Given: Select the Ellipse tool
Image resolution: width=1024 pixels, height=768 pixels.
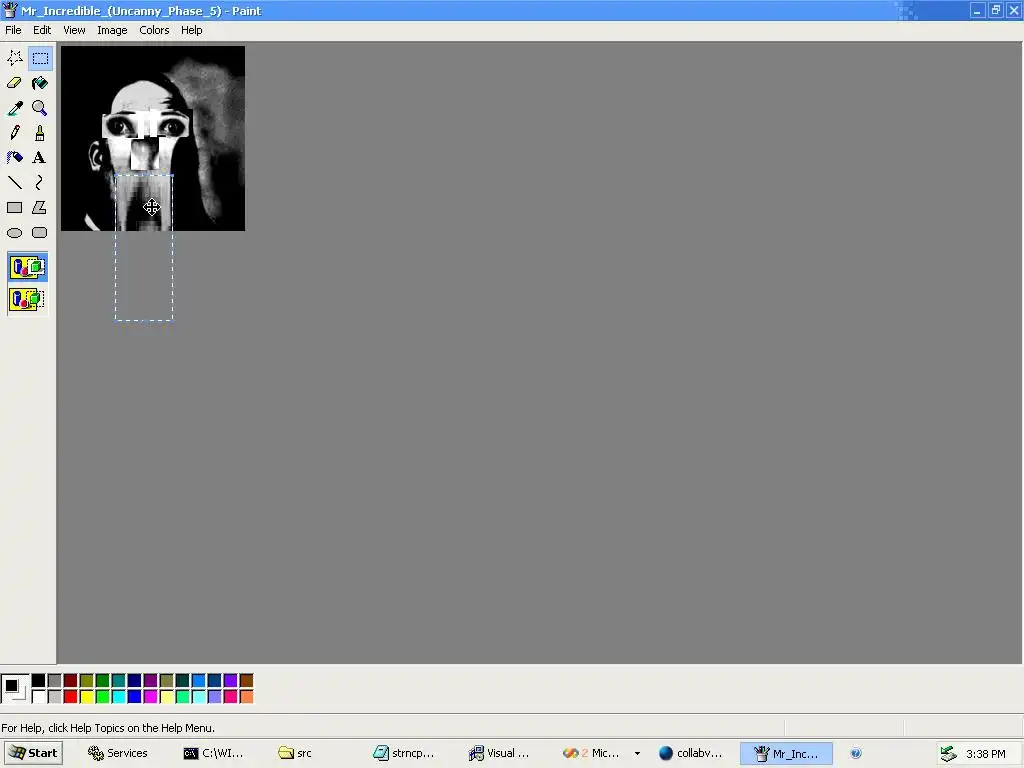Looking at the screenshot, I should coord(14,232).
